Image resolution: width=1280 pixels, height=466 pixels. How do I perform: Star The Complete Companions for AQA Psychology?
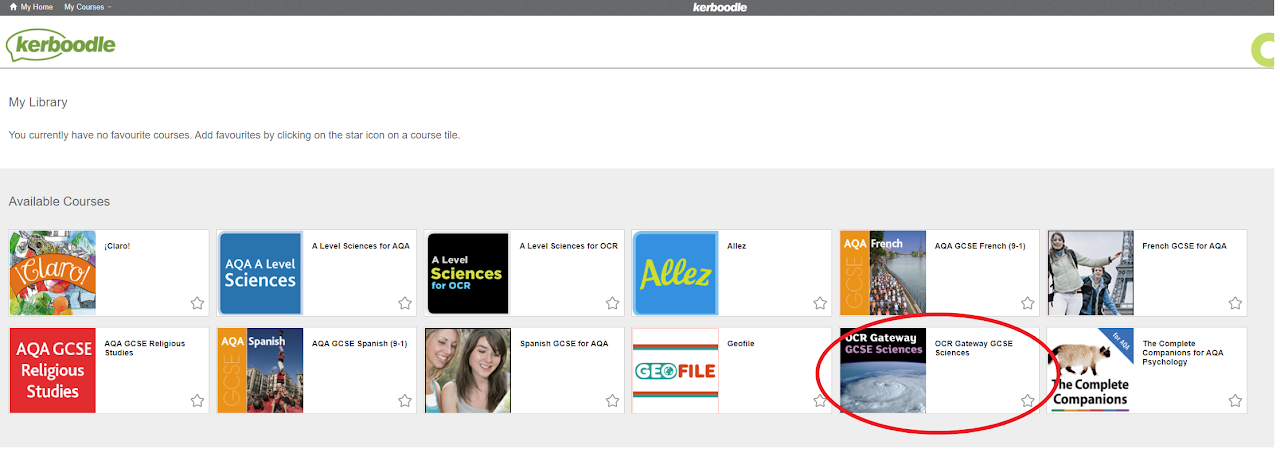pyautogui.click(x=1235, y=400)
